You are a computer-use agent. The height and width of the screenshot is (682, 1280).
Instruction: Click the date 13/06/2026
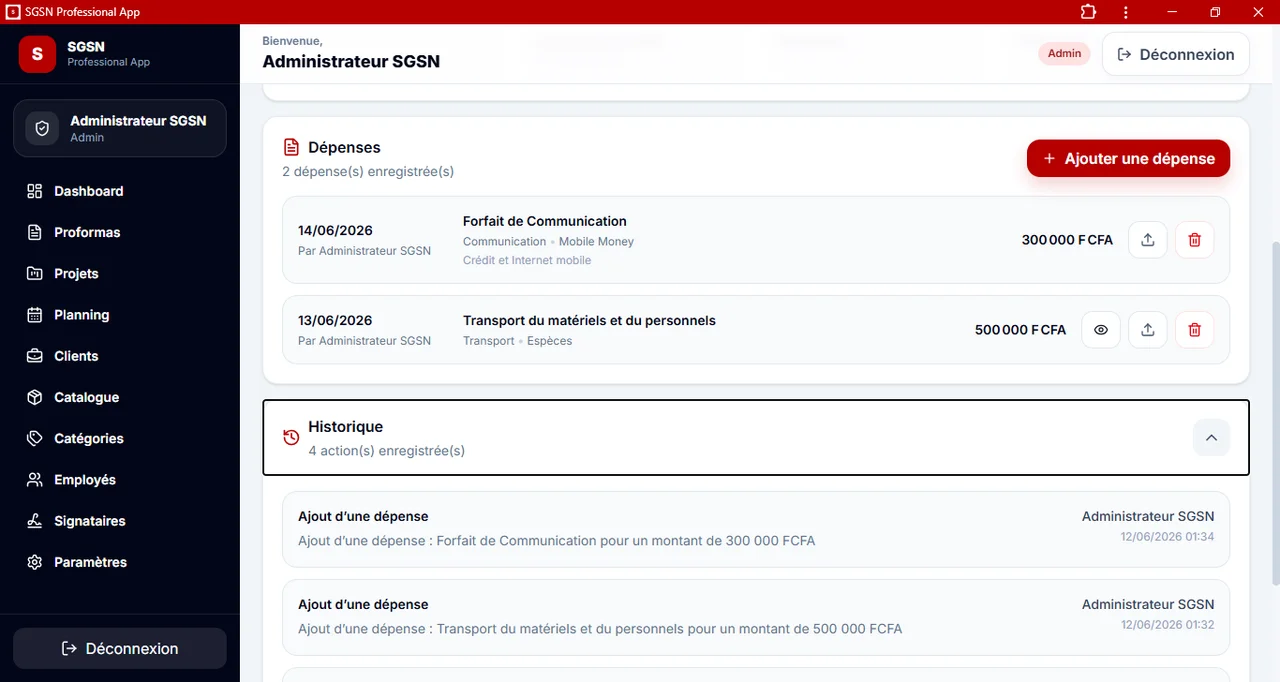(335, 321)
